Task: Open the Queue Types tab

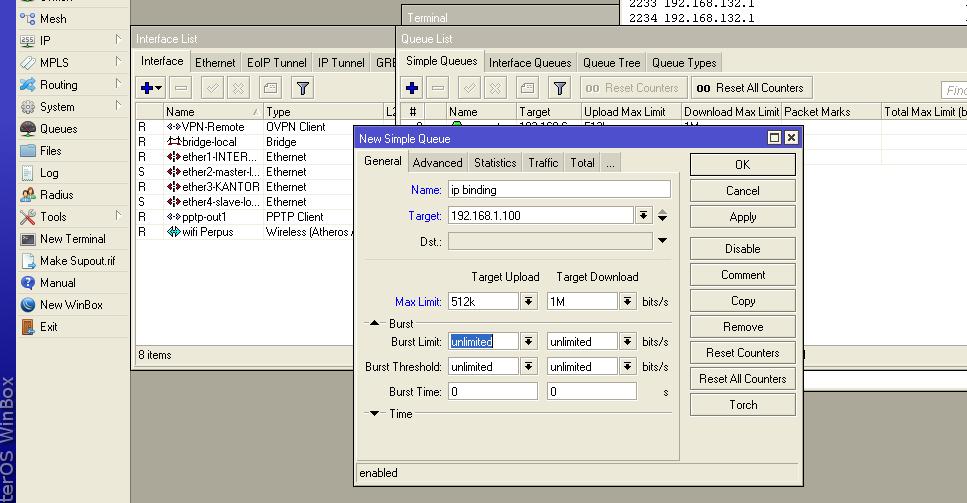Action: (x=684, y=63)
